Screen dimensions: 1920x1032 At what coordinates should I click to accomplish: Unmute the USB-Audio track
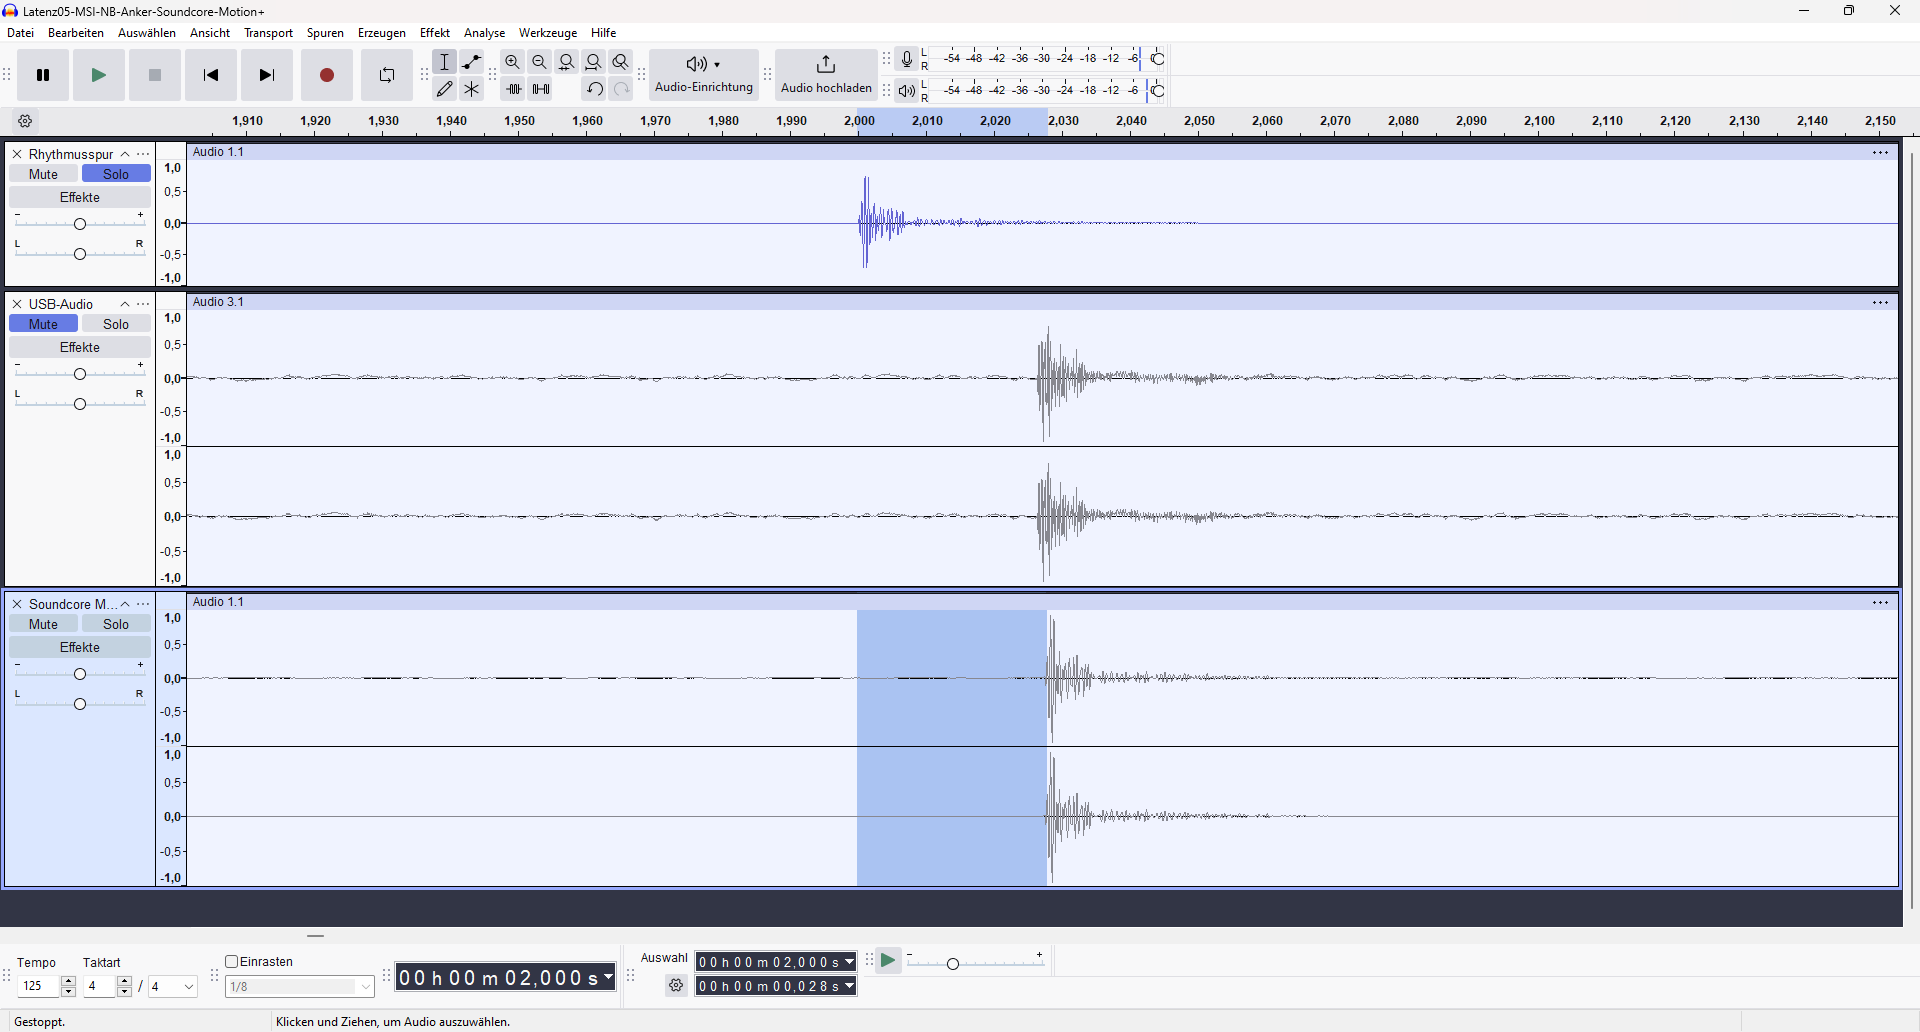click(x=43, y=324)
